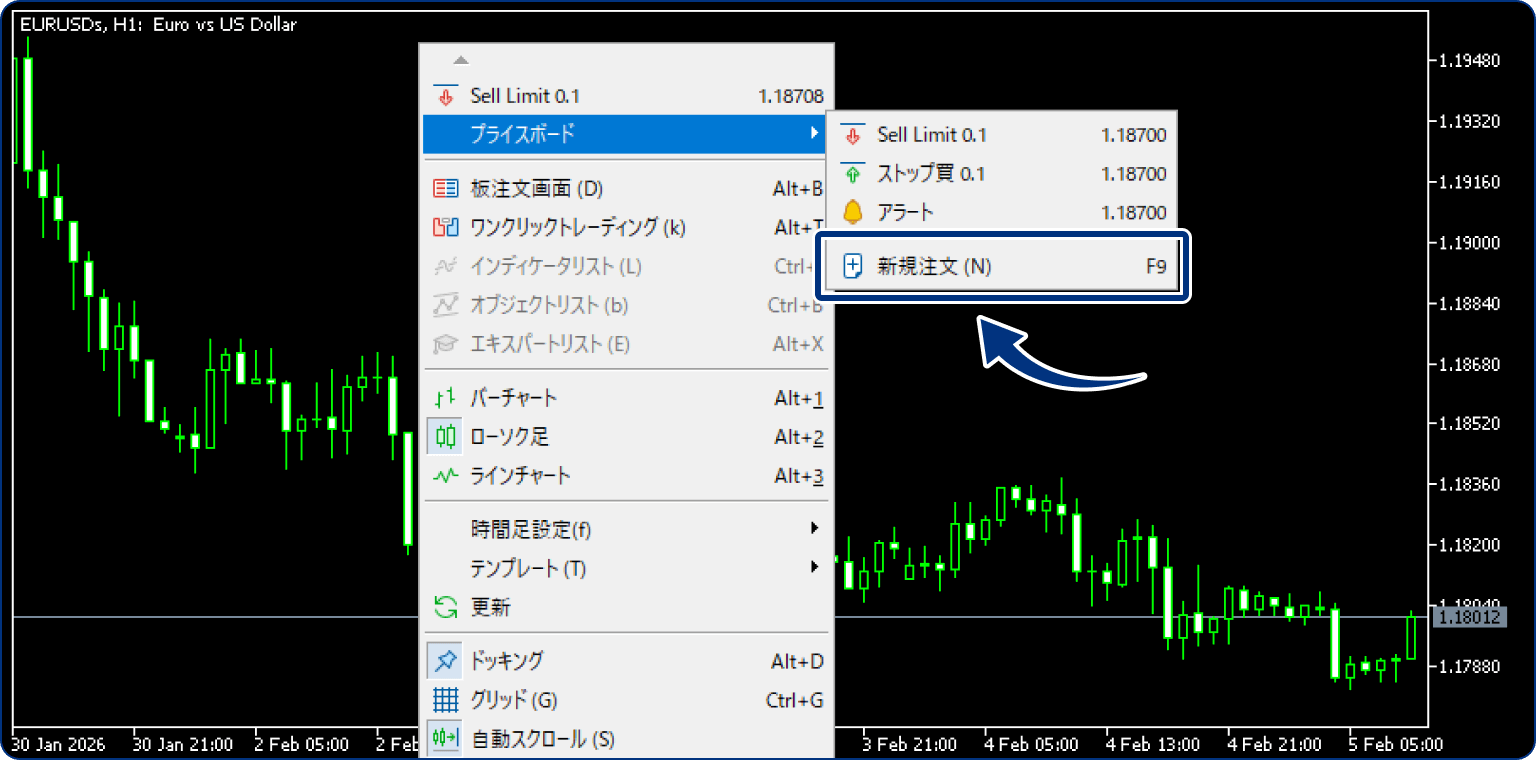Viewport: 1536px width, 760px height.
Task: Select the バーチャート bar chart icon
Action: click(x=446, y=397)
